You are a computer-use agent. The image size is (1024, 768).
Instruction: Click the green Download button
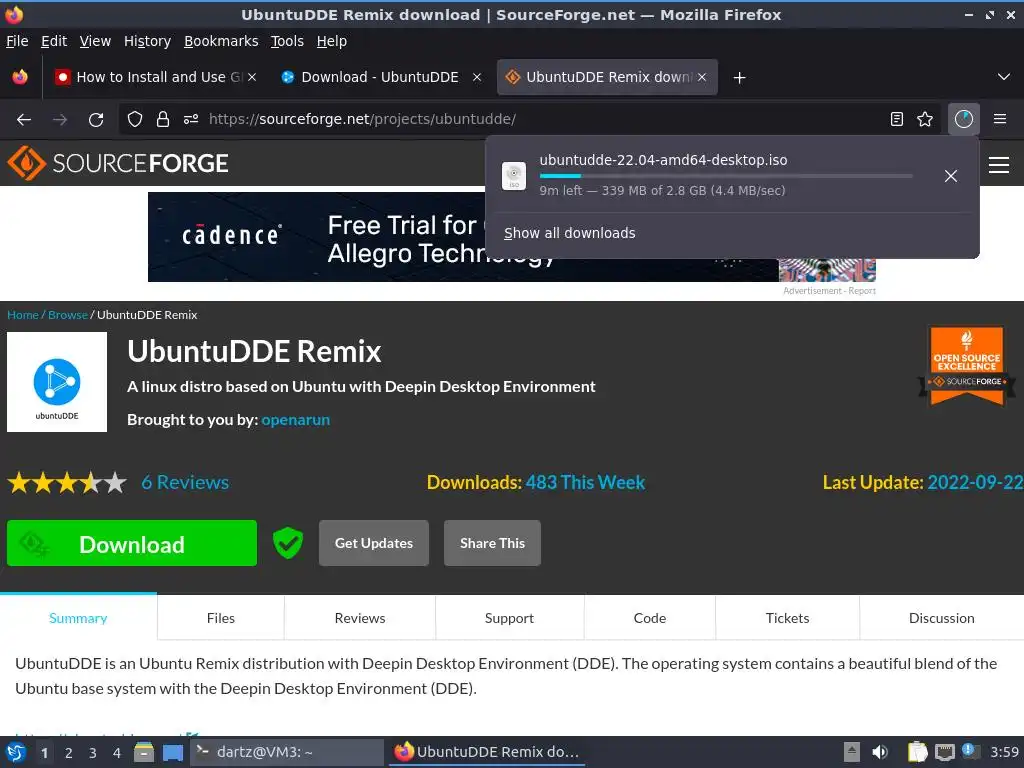pos(132,543)
